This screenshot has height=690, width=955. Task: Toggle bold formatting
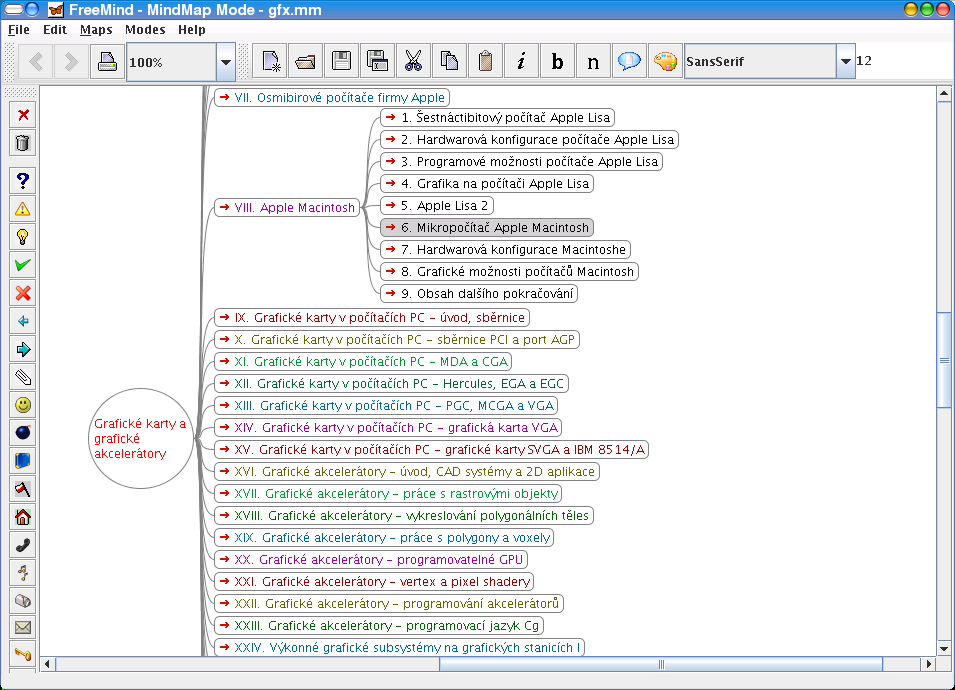click(x=557, y=62)
